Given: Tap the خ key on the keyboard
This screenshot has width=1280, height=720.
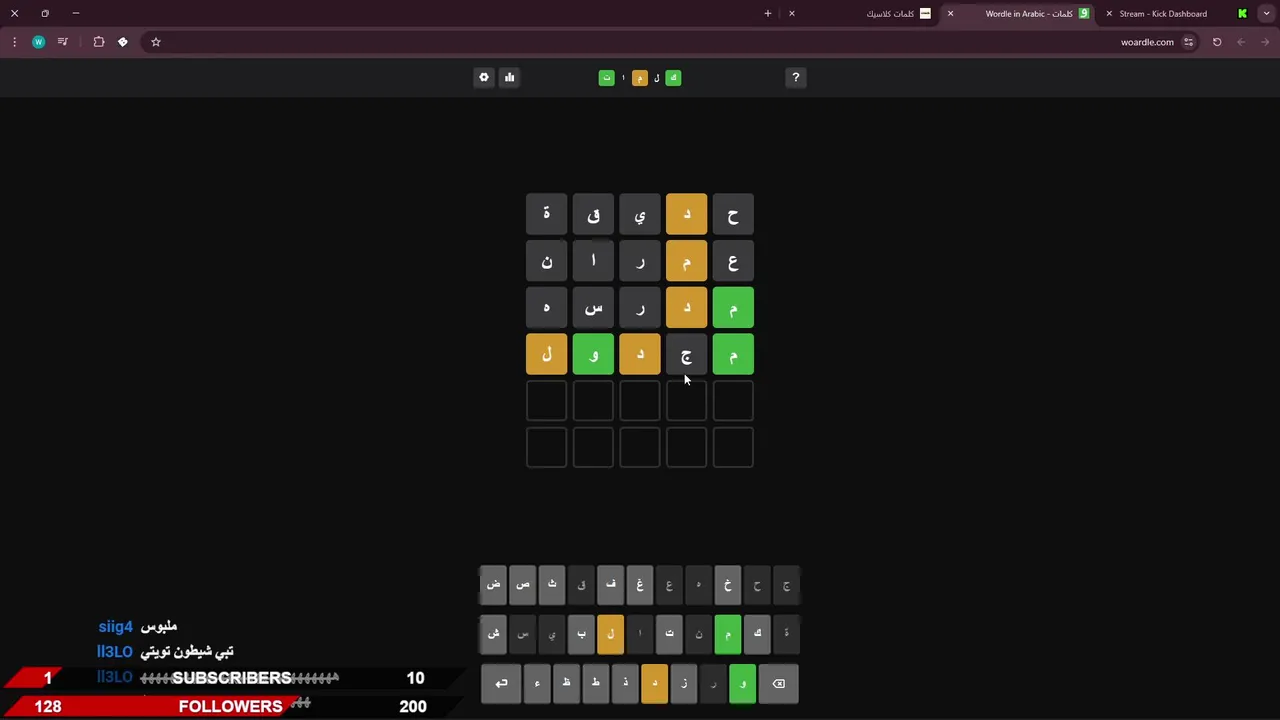Looking at the screenshot, I should pyautogui.click(x=728, y=585).
